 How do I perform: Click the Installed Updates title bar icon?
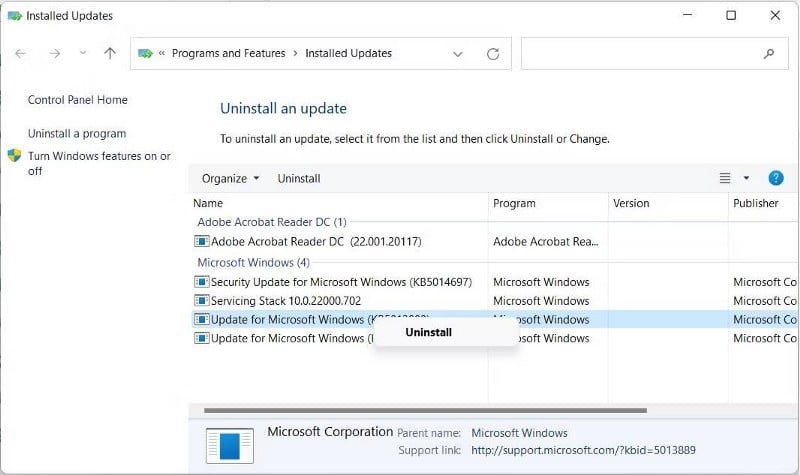click(x=15, y=16)
